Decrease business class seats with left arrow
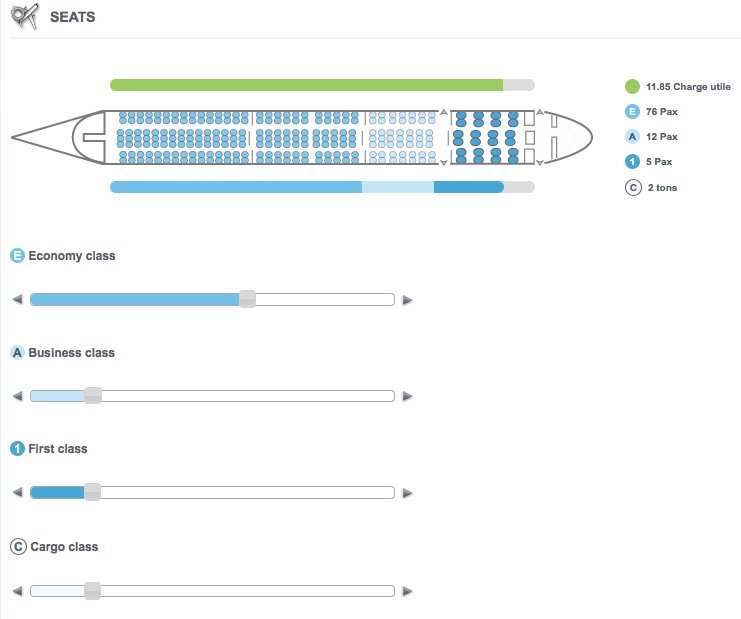The height and width of the screenshot is (619, 741). pyautogui.click(x=17, y=396)
